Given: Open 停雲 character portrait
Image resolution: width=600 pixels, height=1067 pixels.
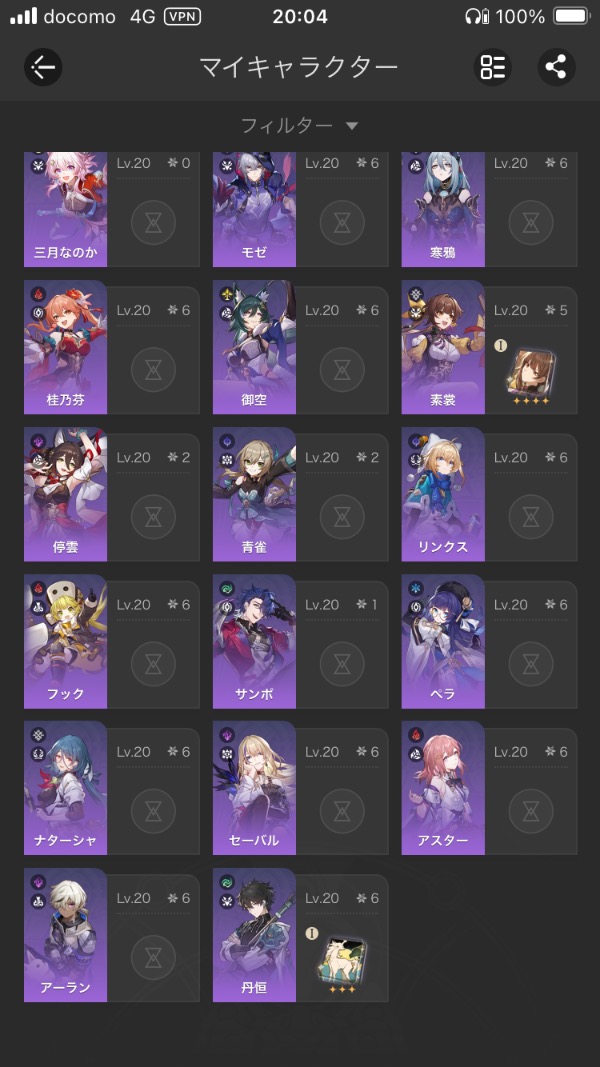Looking at the screenshot, I should coord(65,494).
